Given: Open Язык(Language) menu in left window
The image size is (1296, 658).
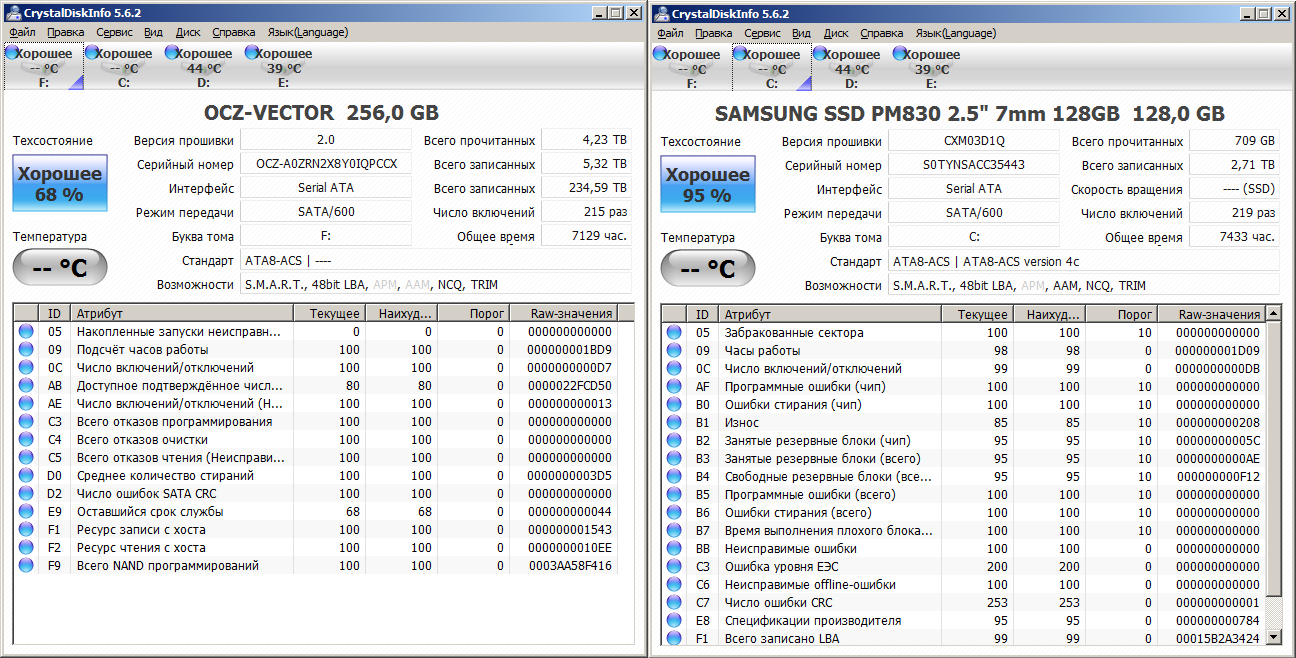Looking at the screenshot, I should pos(308,32).
